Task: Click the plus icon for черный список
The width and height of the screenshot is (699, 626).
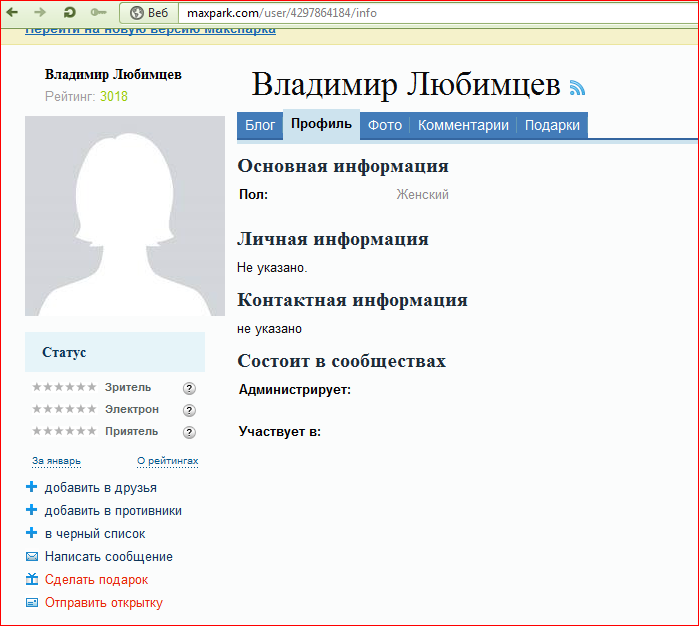Action: click(32, 532)
